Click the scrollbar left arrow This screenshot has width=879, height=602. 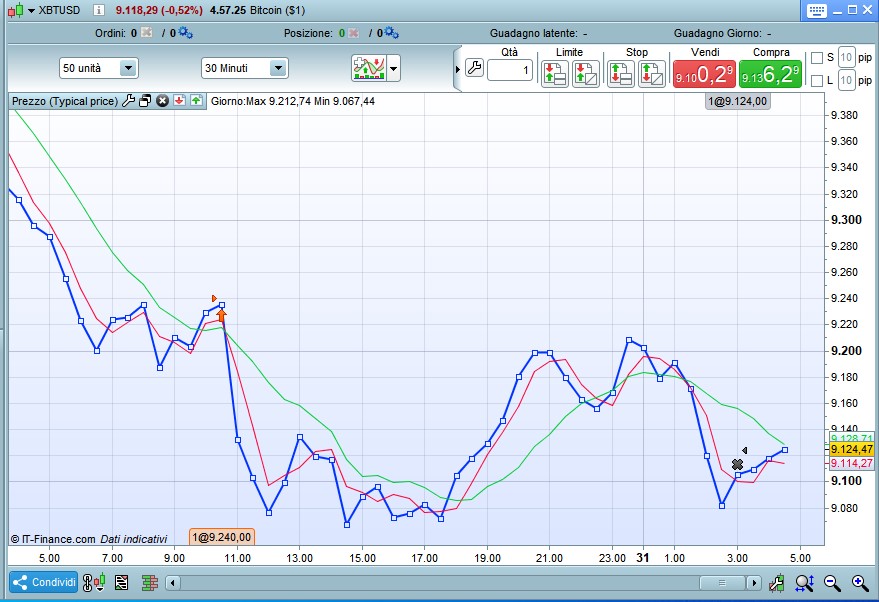(173, 583)
